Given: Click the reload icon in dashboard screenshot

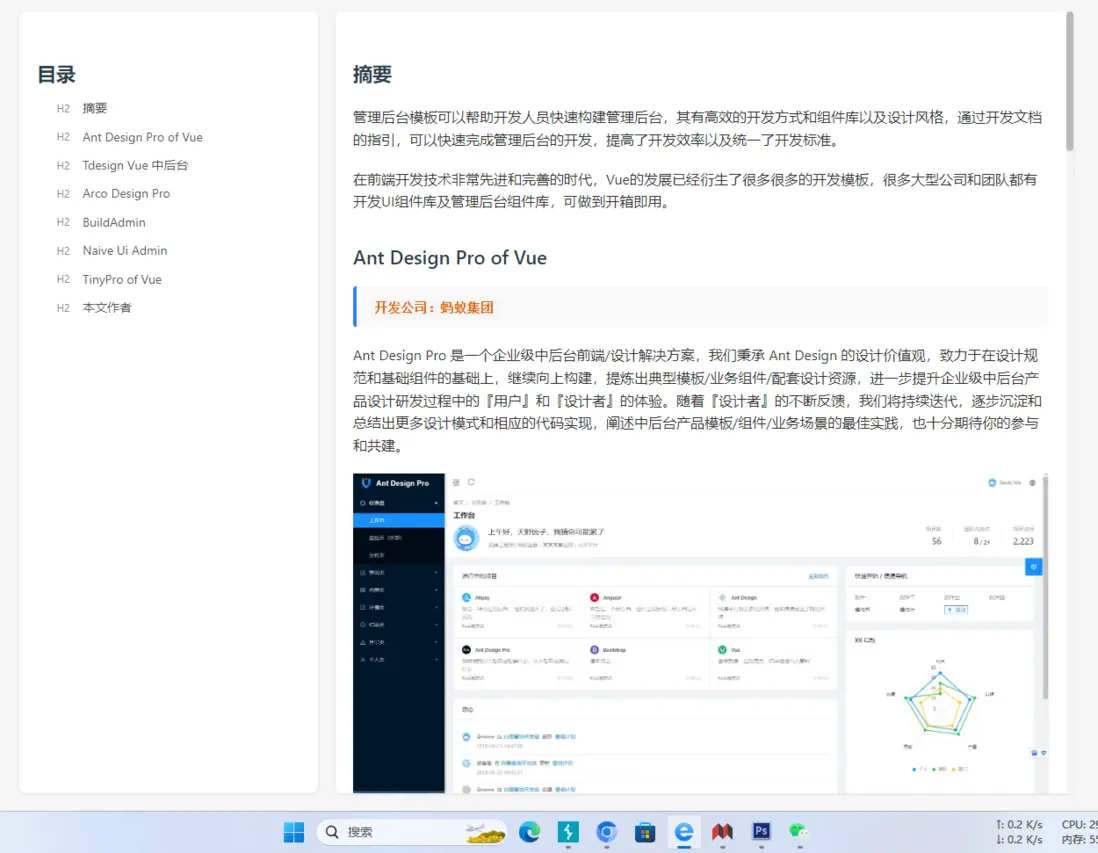Looking at the screenshot, I should click(x=471, y=482).
